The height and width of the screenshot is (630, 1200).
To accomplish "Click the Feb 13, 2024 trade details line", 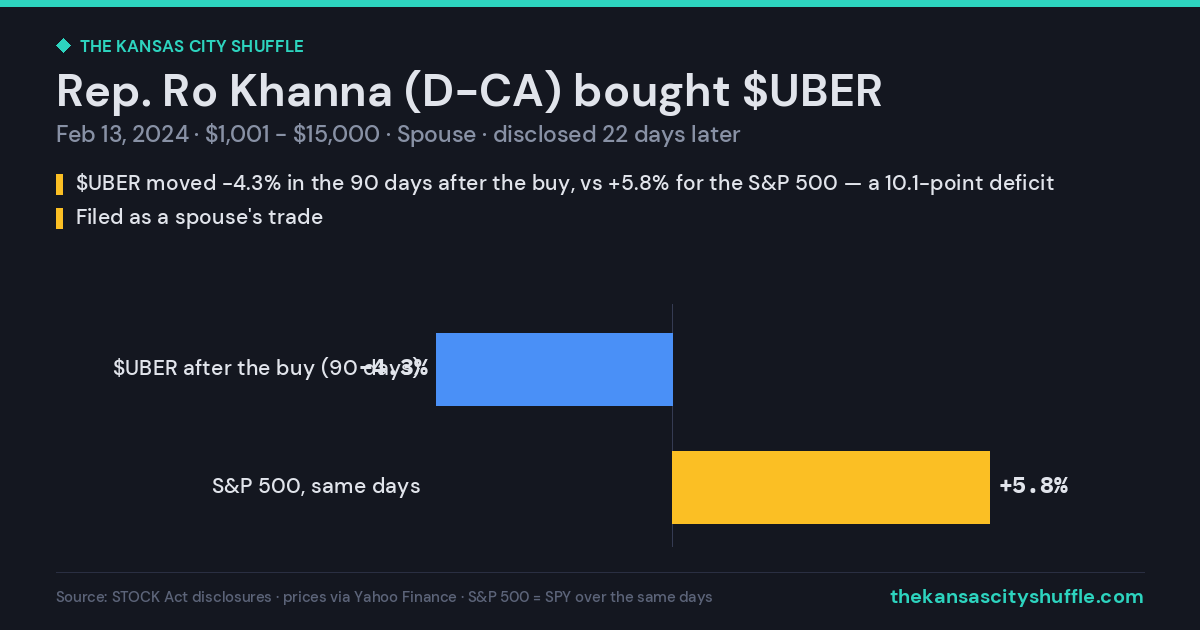I will pos(398,135).
